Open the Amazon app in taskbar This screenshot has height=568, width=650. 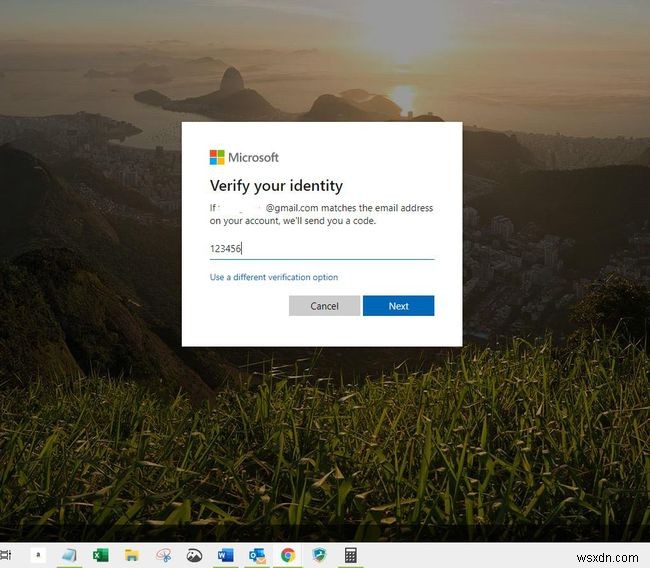(x=38, y=555)
